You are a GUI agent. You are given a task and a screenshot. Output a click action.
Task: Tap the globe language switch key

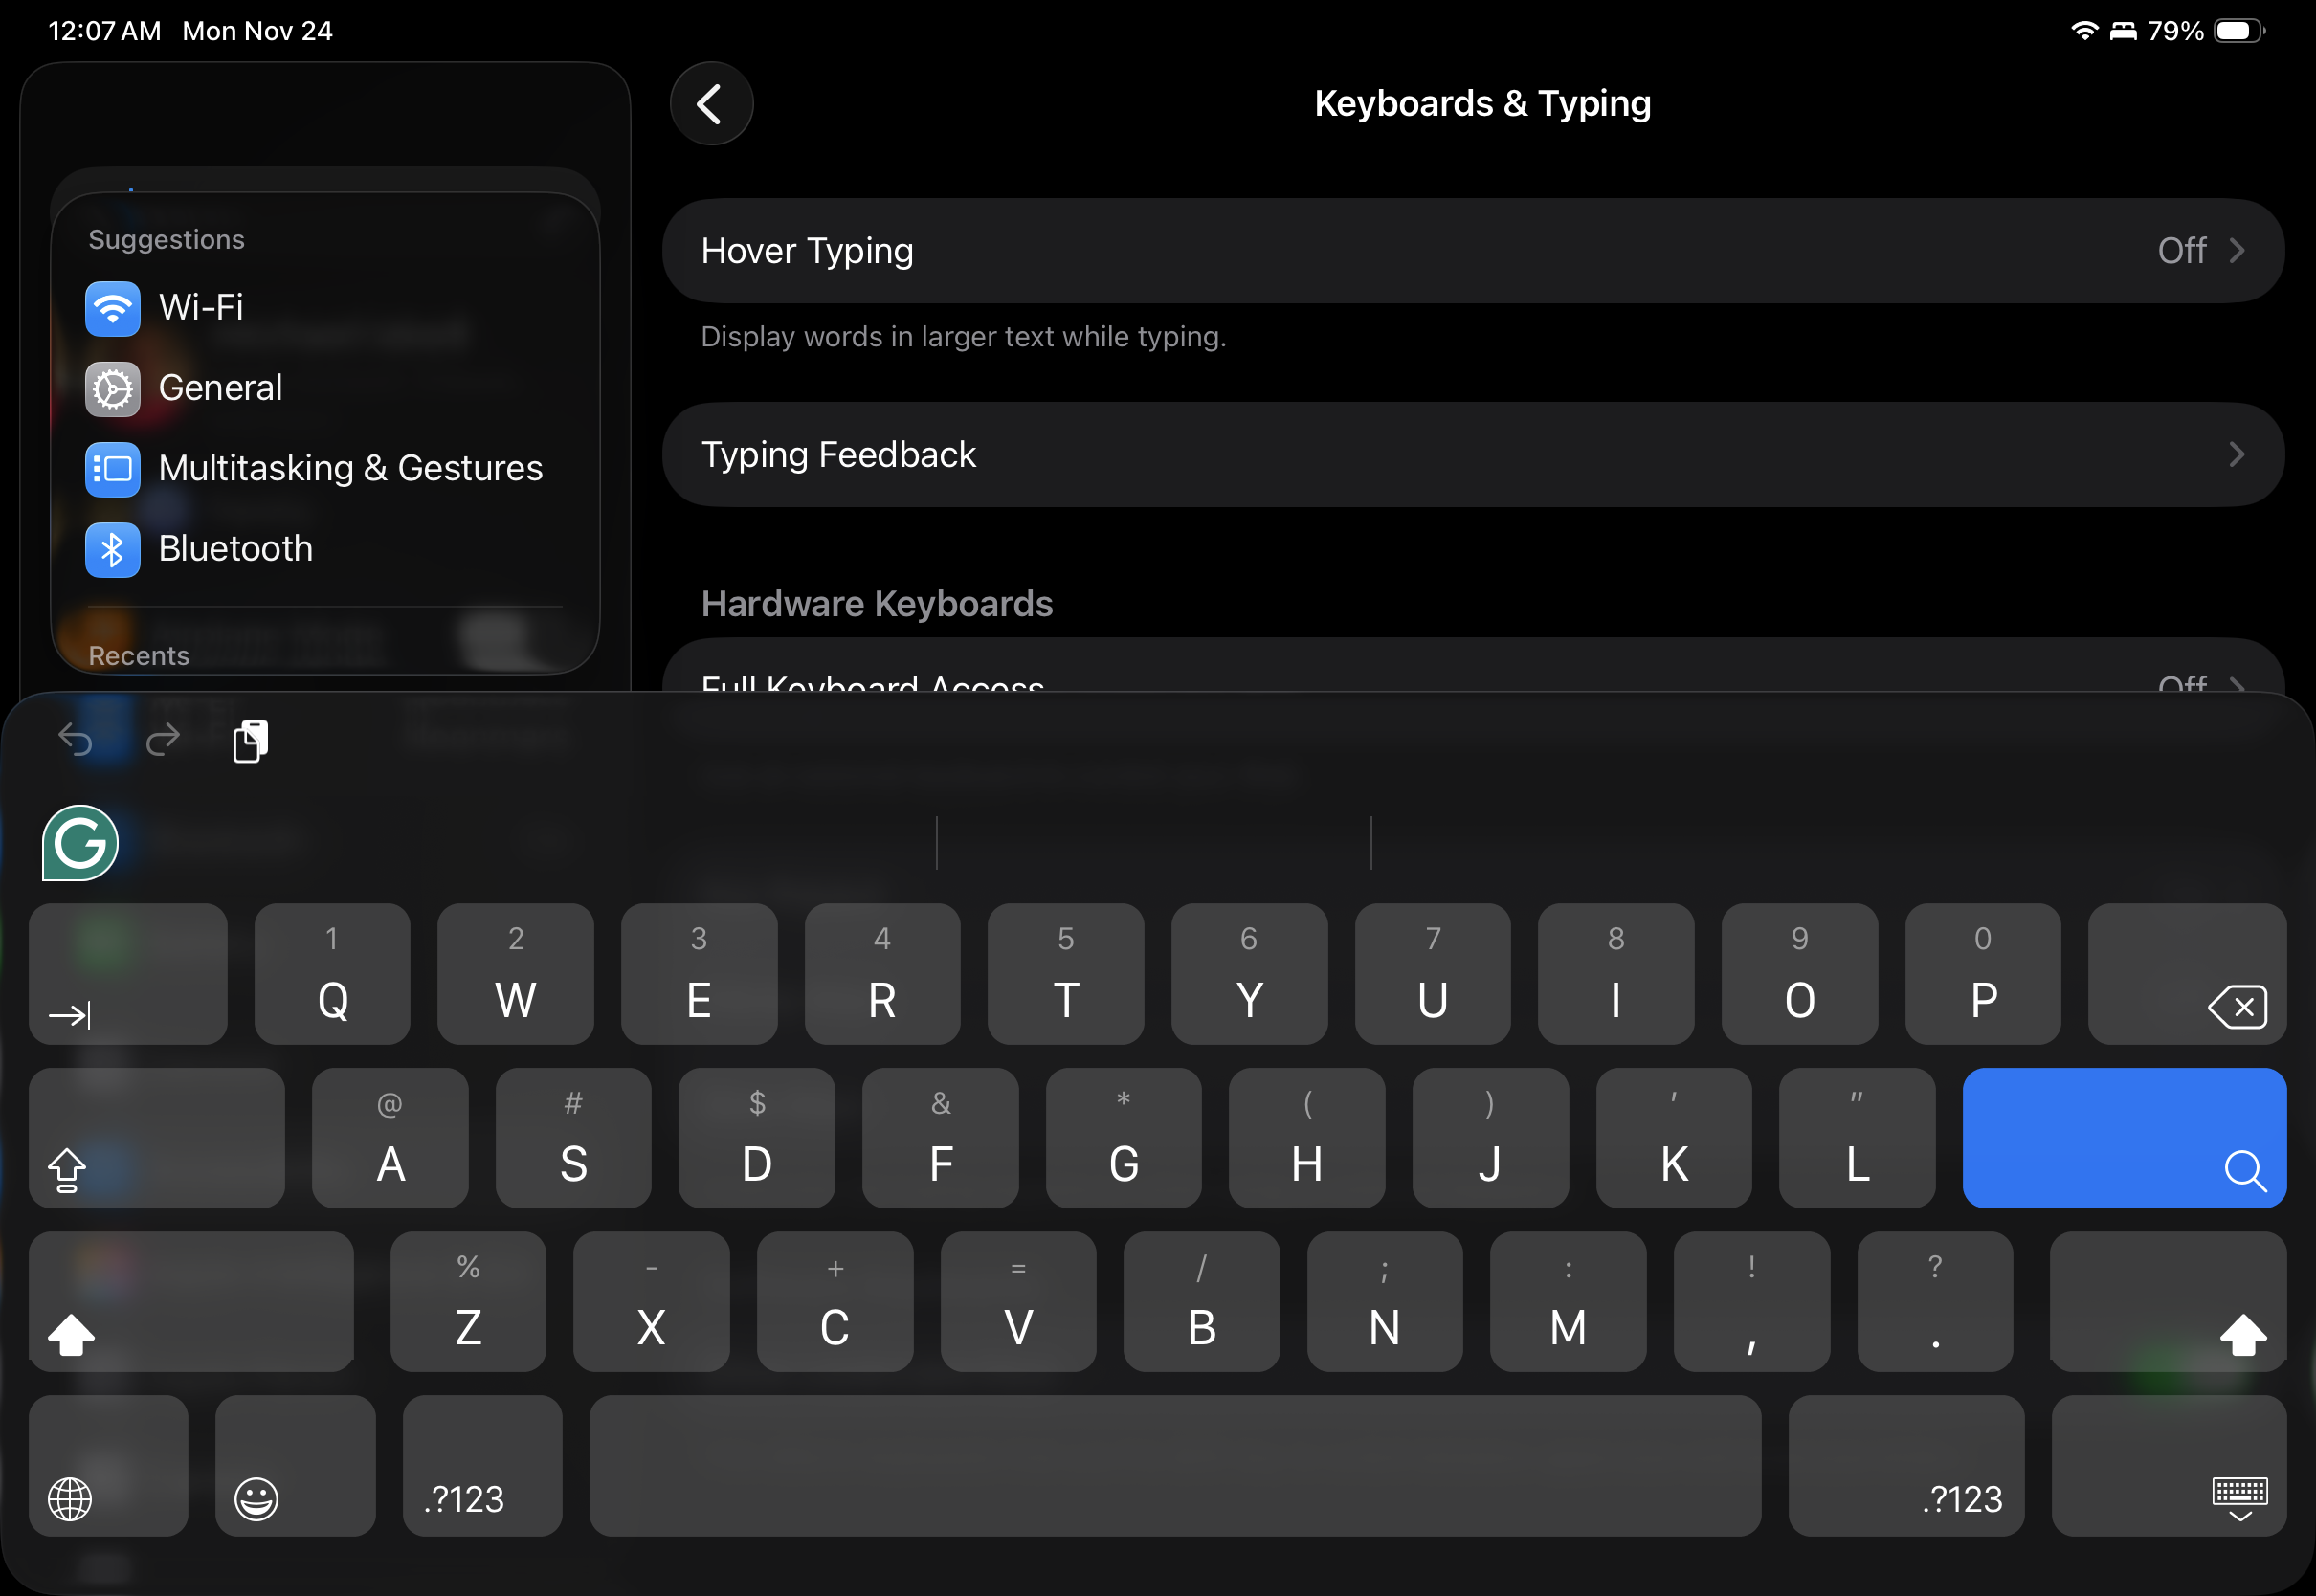point(108,1465)
